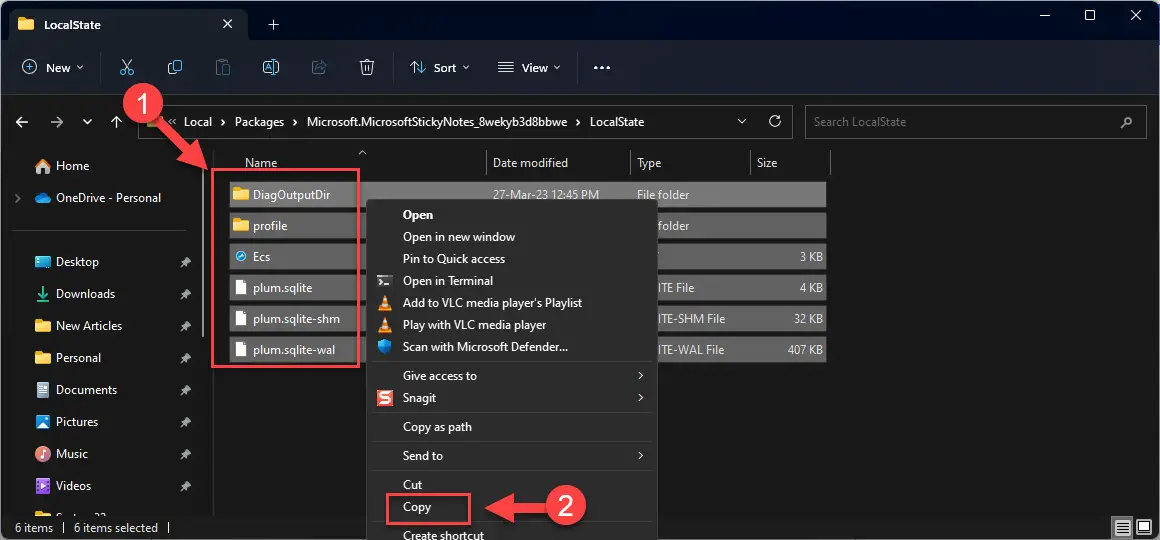The image size is (1160, 540).
Task: Open Documents in sidebar
Action: [87, 390]
